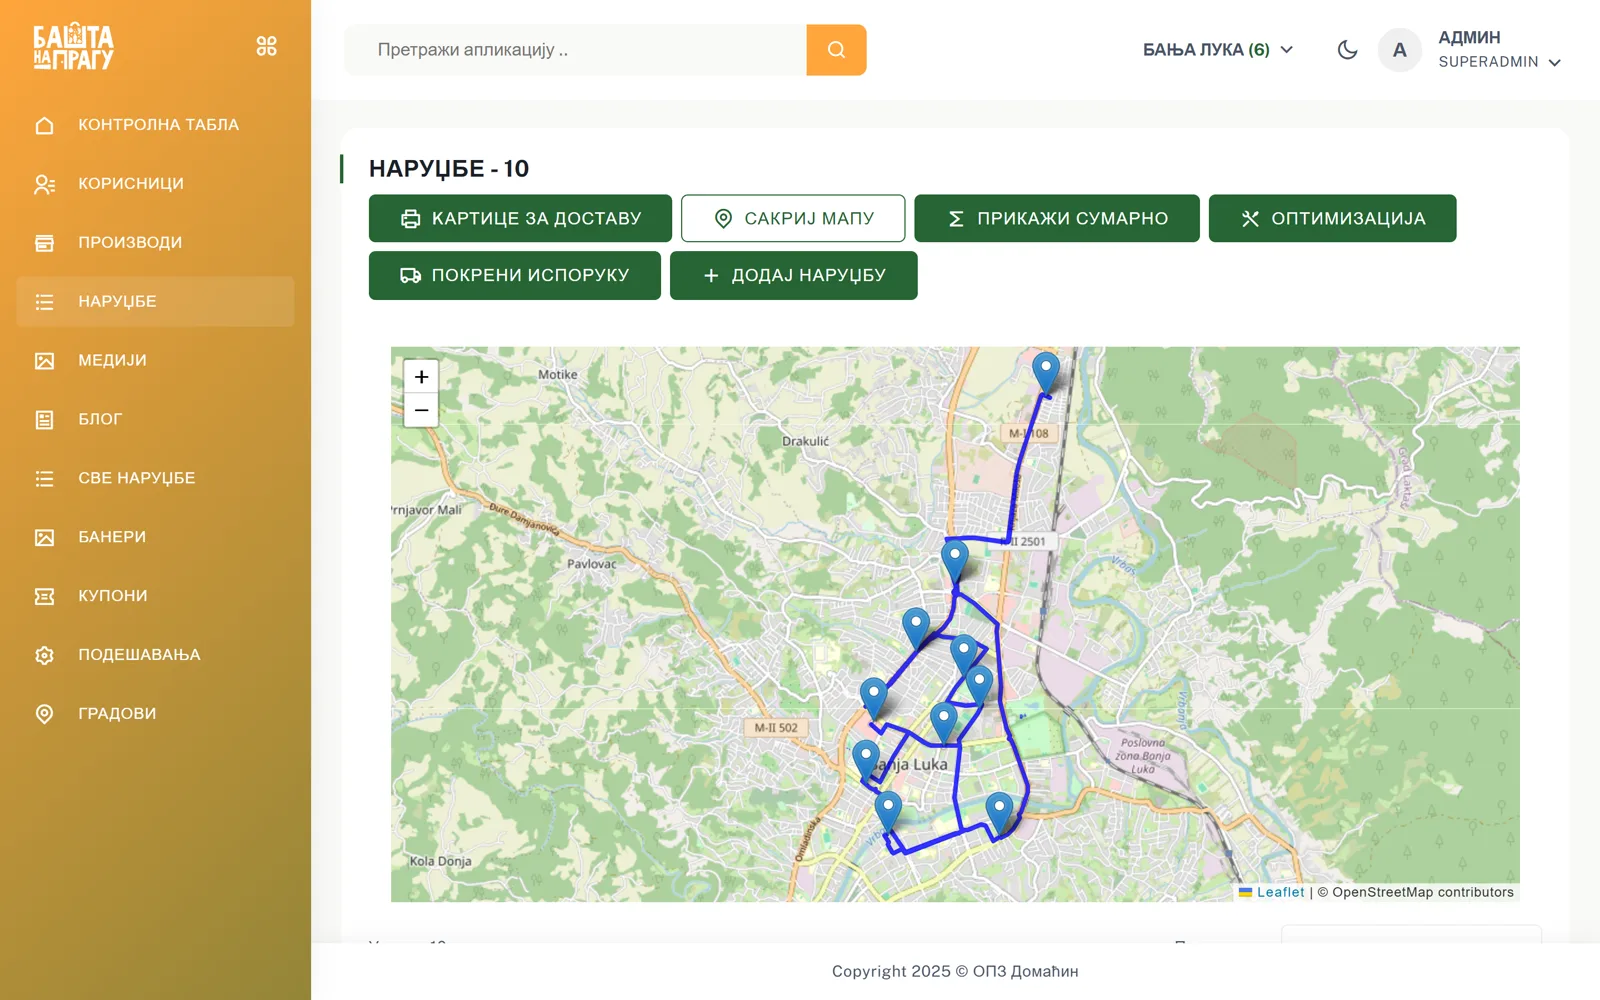
Task: Click Картице за доставу button
Action: 520,218
